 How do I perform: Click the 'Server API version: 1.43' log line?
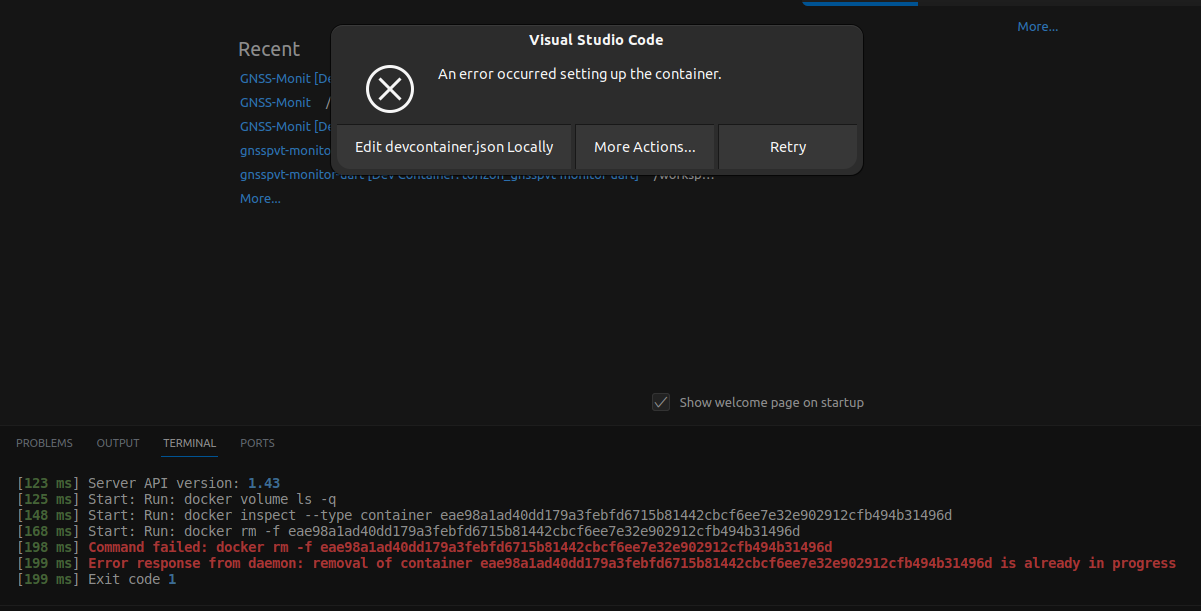click(x=149, y=483)
